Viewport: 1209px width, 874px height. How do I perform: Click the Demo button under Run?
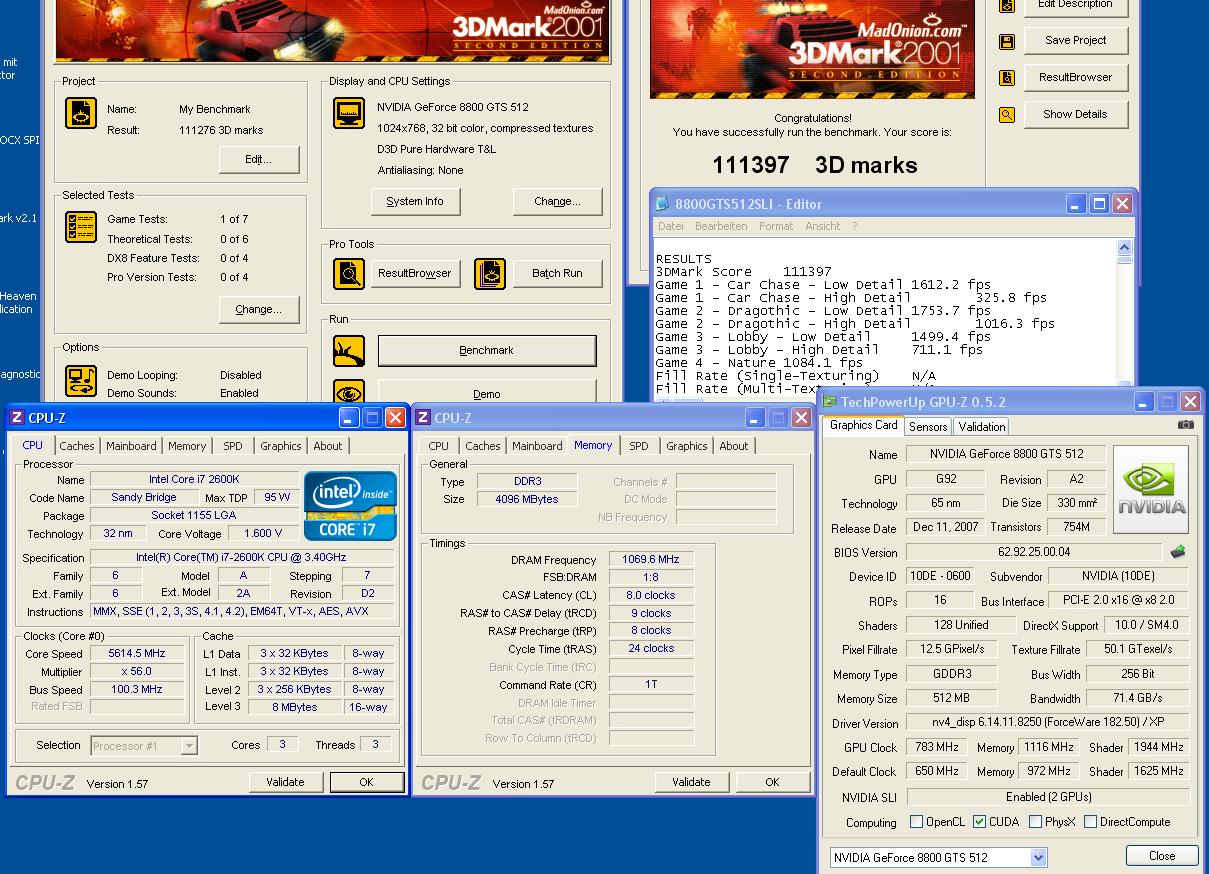pyautogui.click(x=487, y=393)
